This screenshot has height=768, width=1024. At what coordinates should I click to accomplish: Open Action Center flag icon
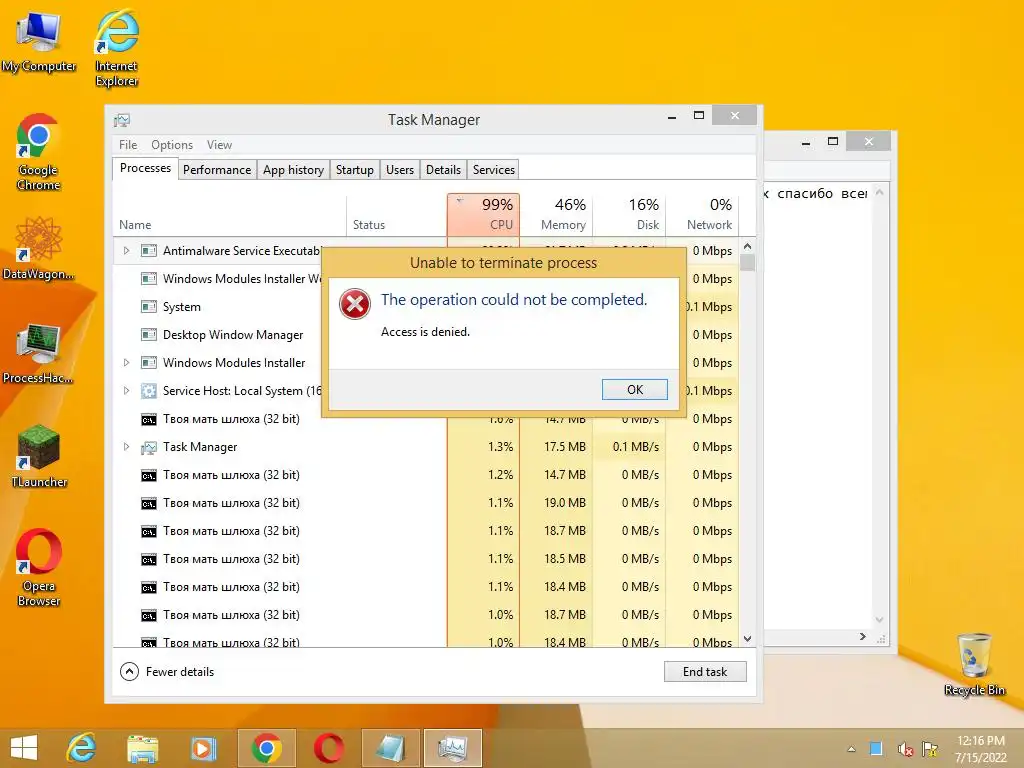930,749
